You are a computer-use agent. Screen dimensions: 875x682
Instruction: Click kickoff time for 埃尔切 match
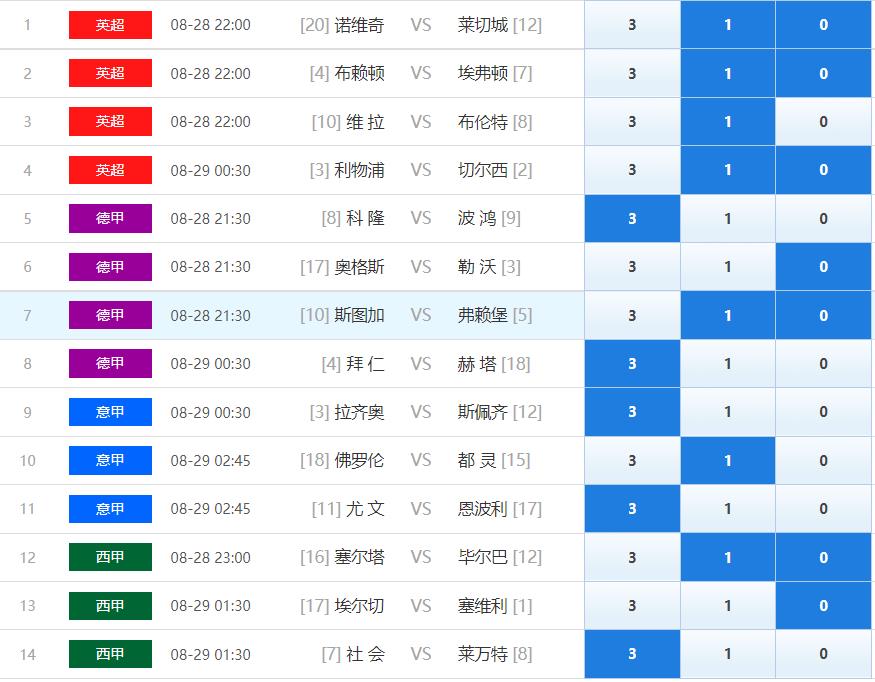pyautogui.click(x=210, y=606)
